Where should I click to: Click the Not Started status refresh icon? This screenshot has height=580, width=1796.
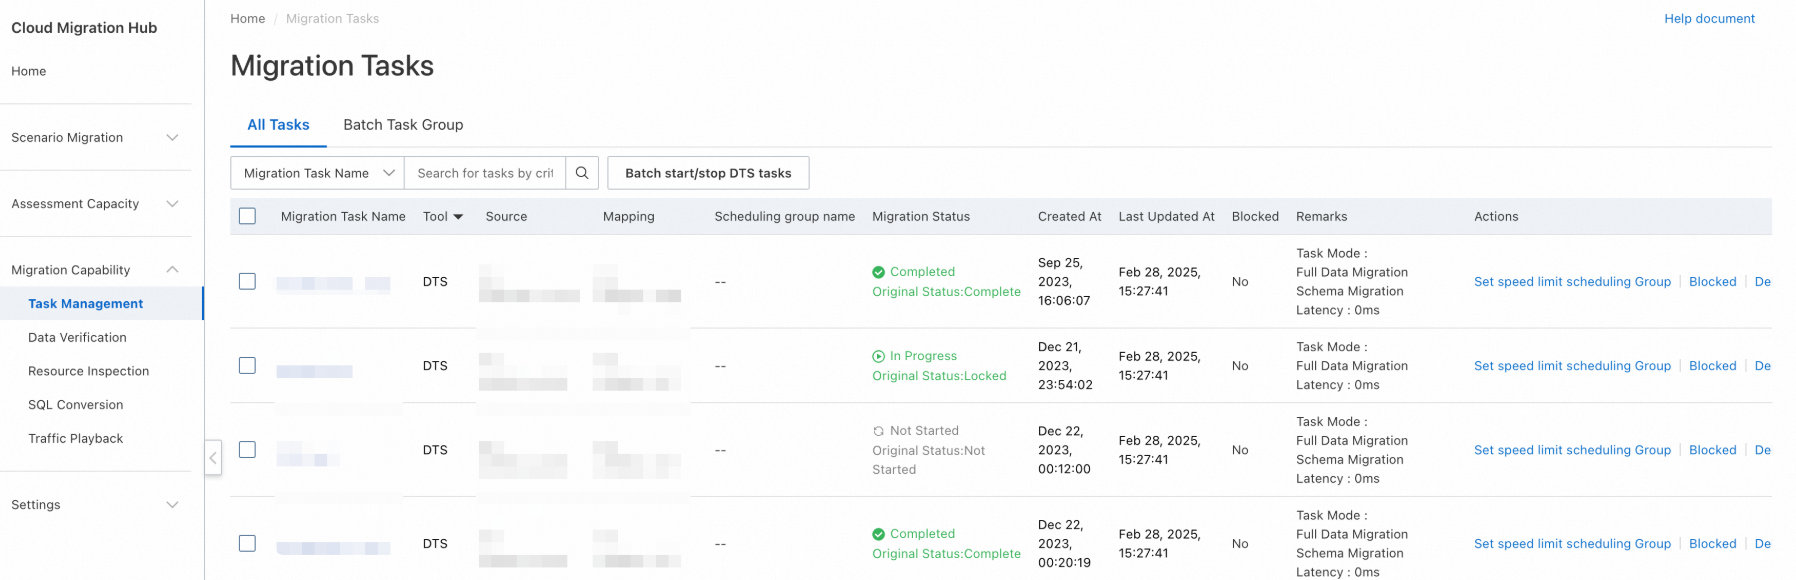pos(878,431)
